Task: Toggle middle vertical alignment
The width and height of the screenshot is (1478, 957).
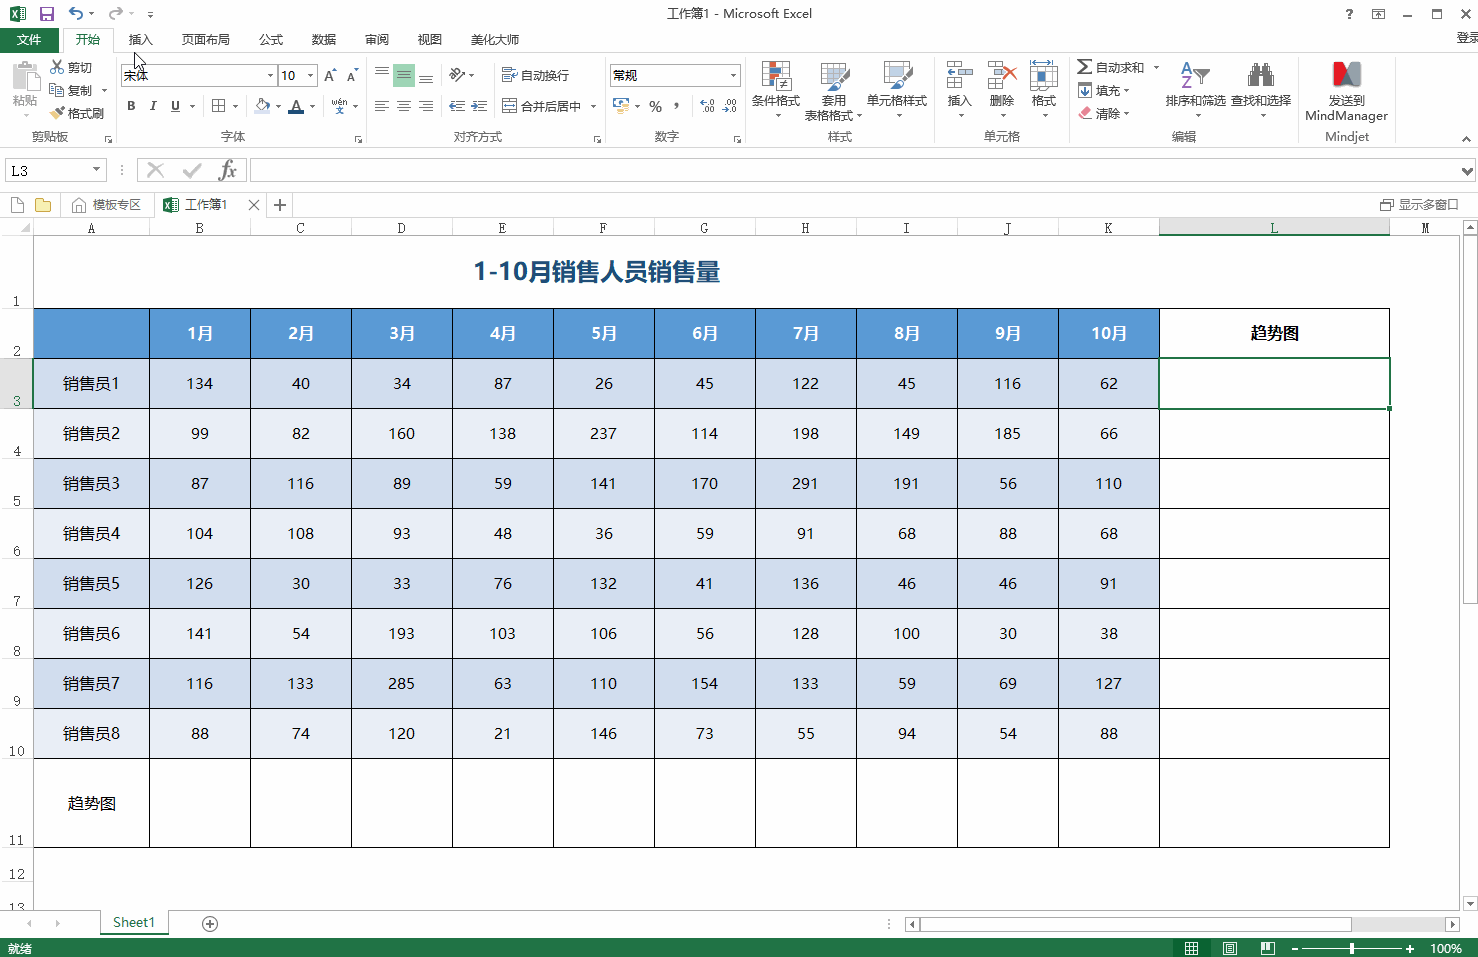Action: 404,75
